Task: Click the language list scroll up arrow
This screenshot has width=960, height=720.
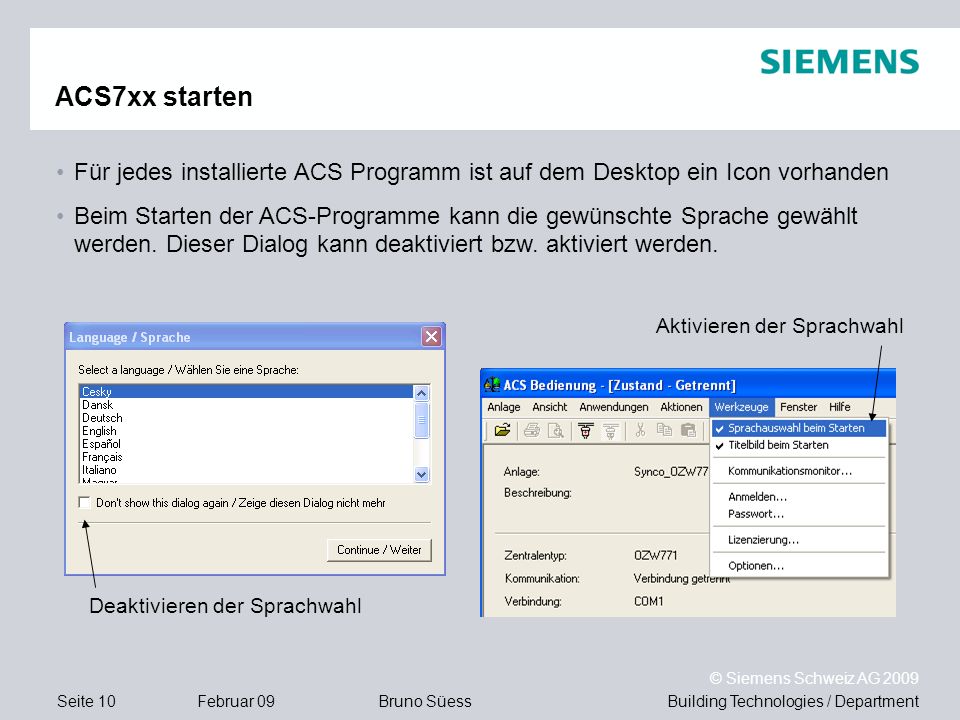Action: pyautogui.click(x=421, y=393)
